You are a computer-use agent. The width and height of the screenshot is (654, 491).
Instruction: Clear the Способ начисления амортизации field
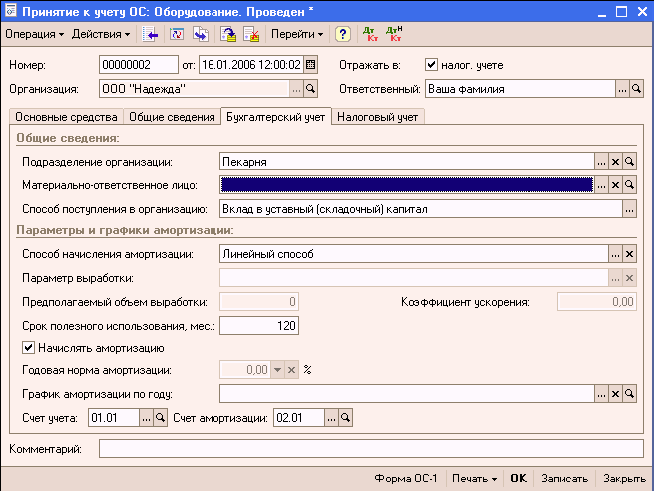630,254
